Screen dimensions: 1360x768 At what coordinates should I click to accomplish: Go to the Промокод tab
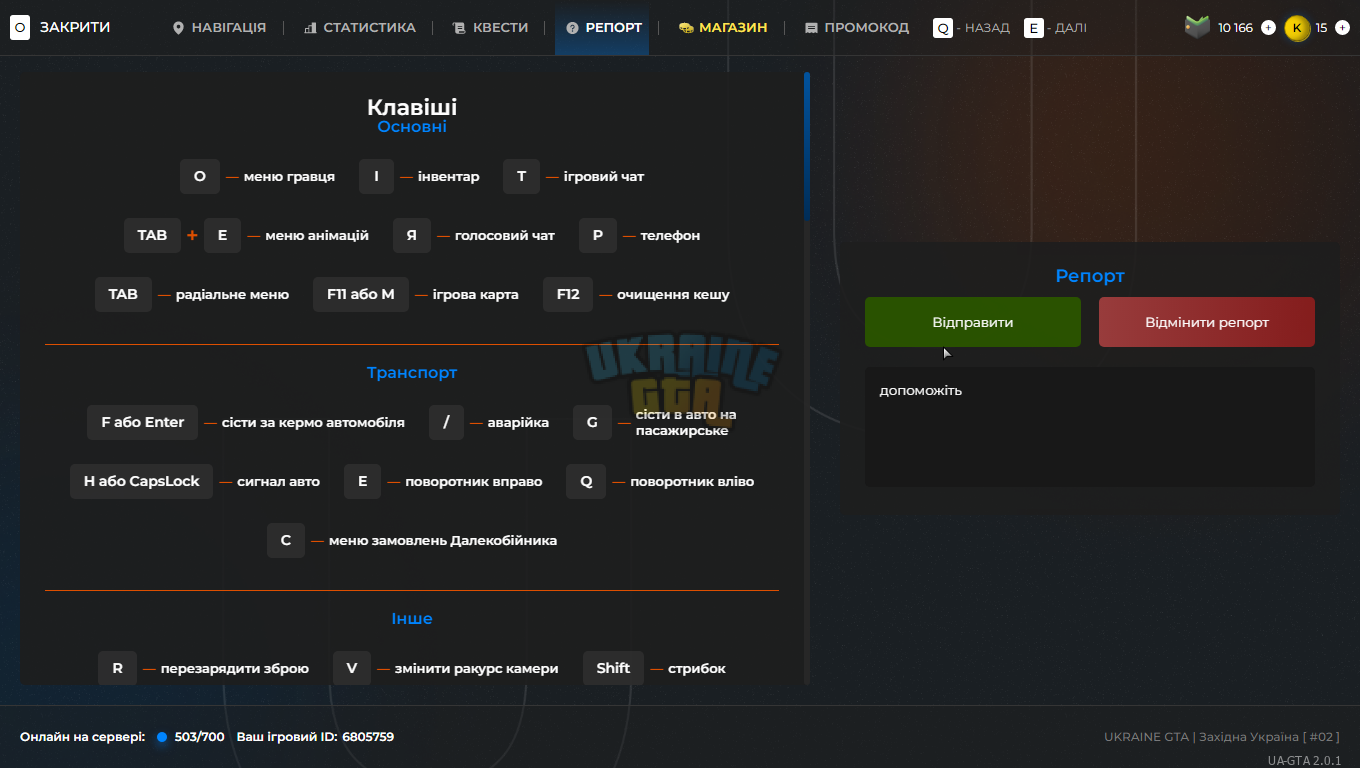point(857,28)
